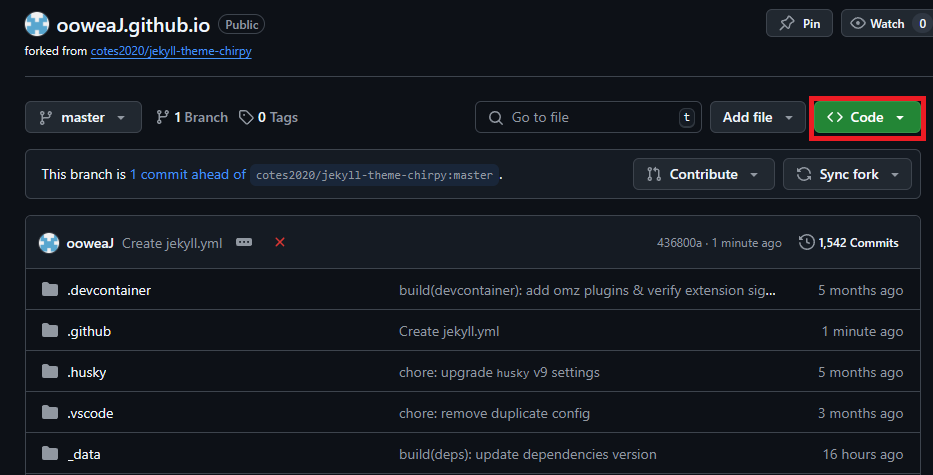The width and height of the screenshot is (933, 475).
Task: Focus the Go to file search field
Action: [x=588, y=117]
